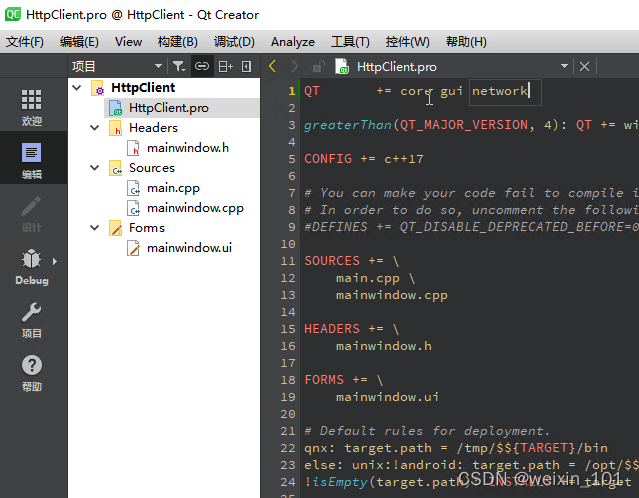Screen dimensions: 639x498
Task: Toggle synchronize with editor link icon
Action: point(202,66)
